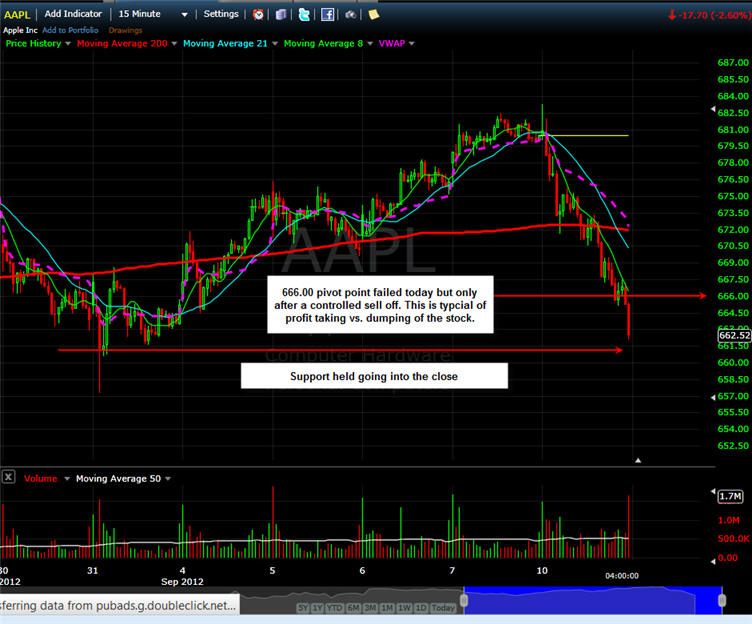Select the 1W range button
This screenshot has height=624, width=752.
pos(404,608)
